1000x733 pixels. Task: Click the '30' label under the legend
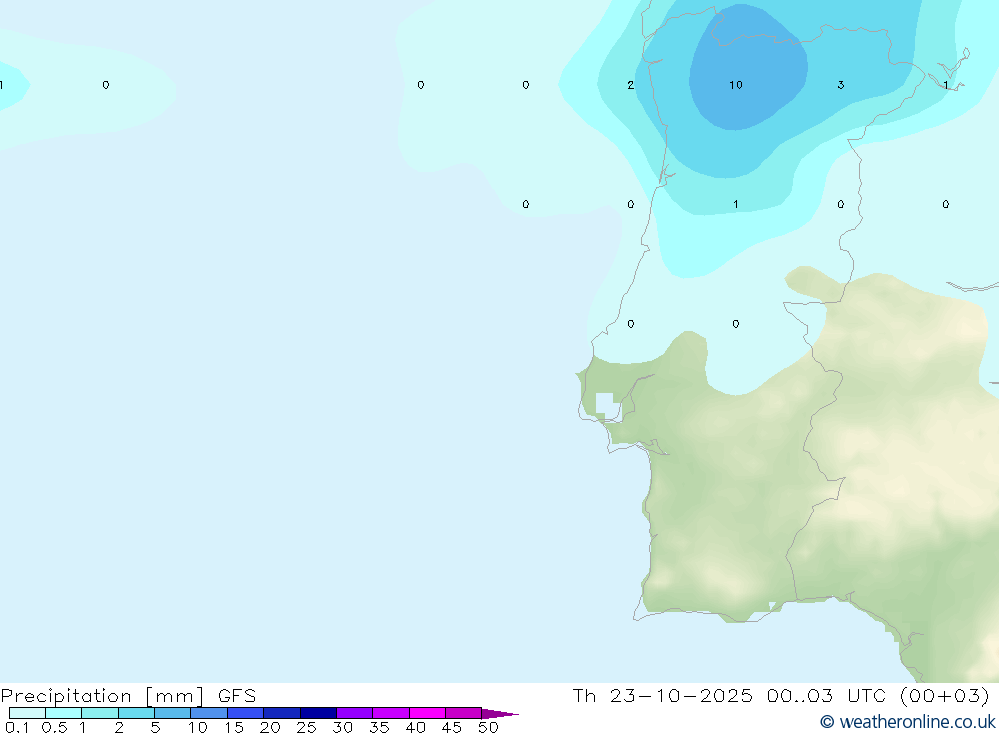point(342,727)
